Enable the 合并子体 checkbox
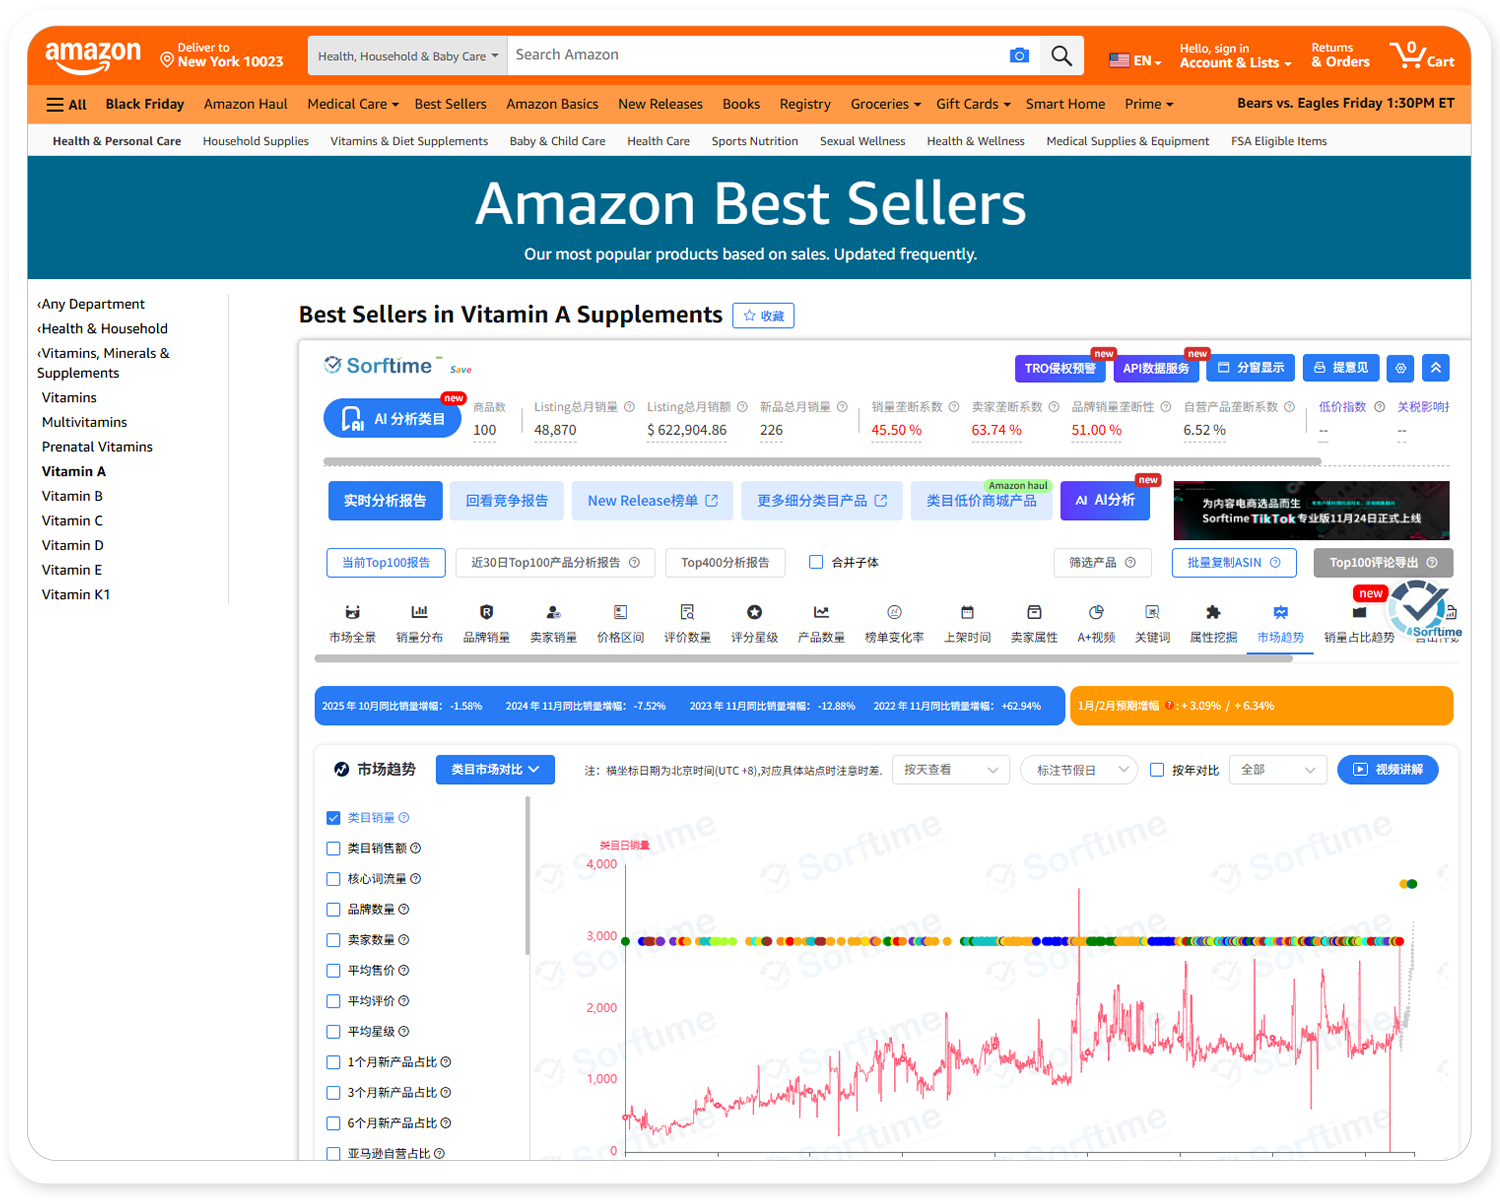This screenshot has height=1200, width=1500. pos(816,562)
